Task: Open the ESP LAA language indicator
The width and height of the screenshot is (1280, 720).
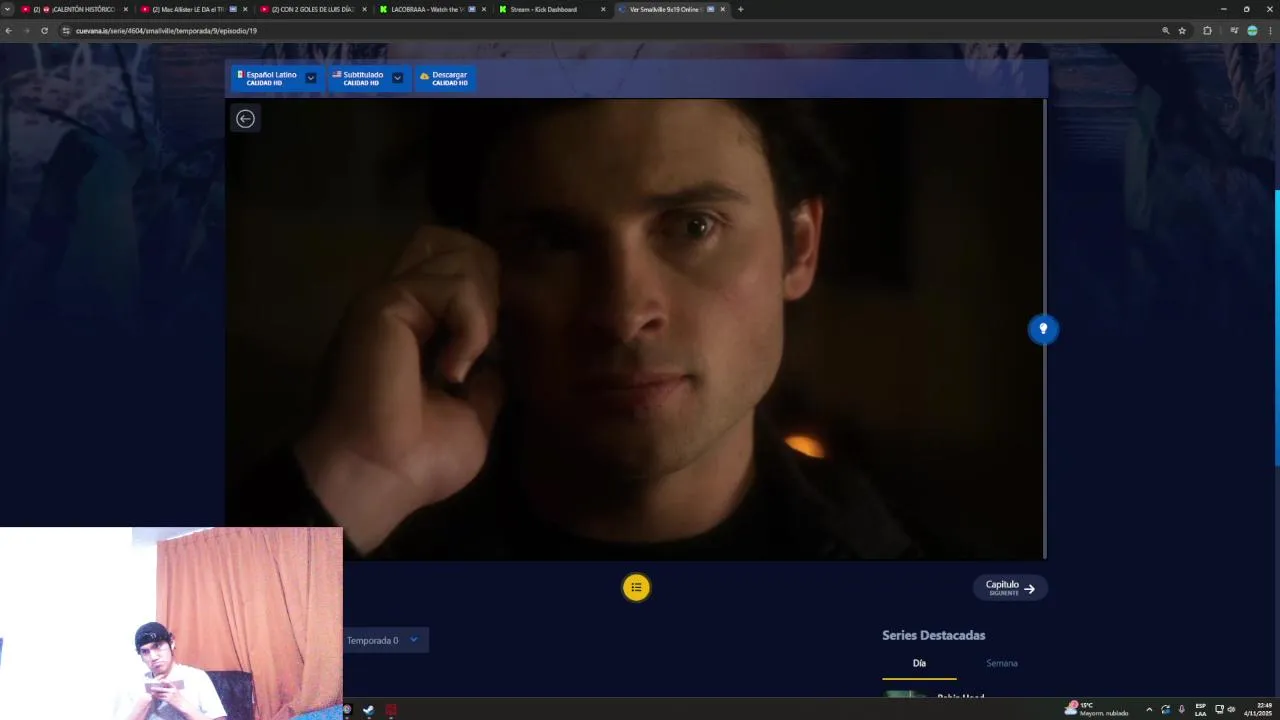Action: [x=1200, y=710]
